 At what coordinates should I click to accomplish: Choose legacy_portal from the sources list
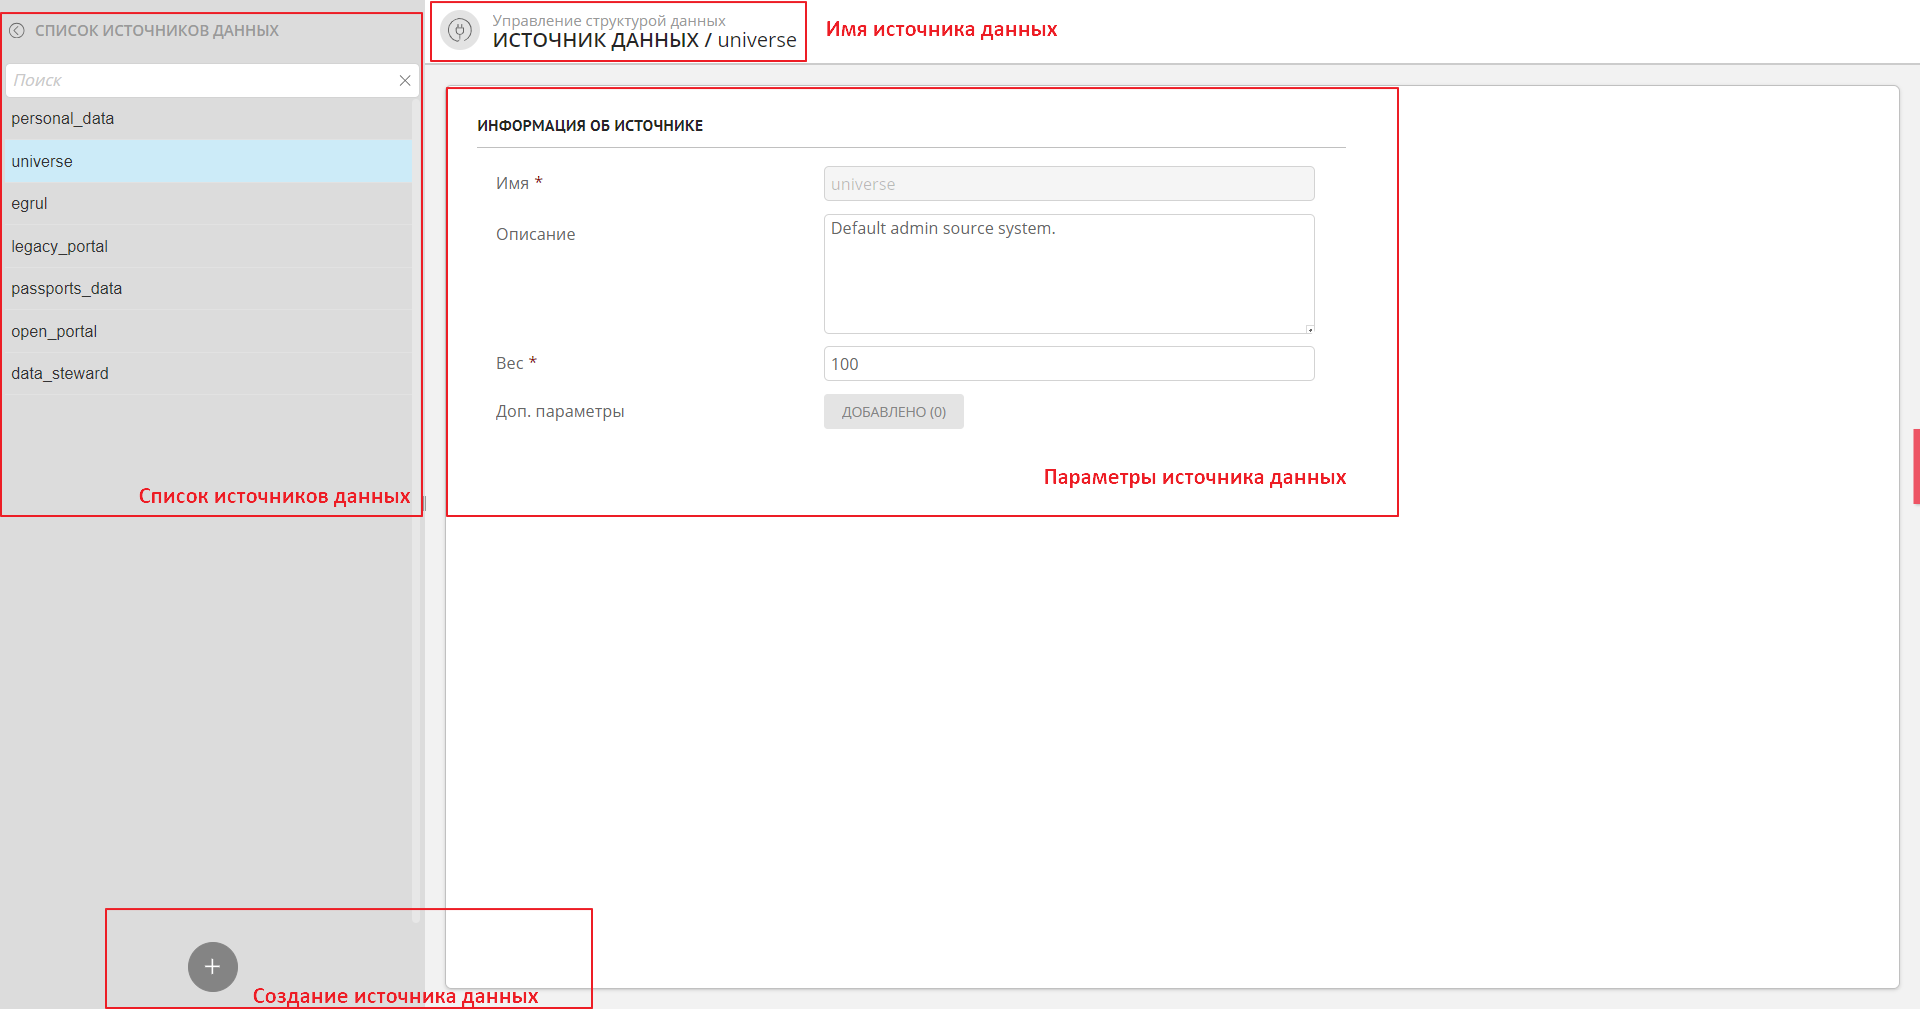coord(60,247)
